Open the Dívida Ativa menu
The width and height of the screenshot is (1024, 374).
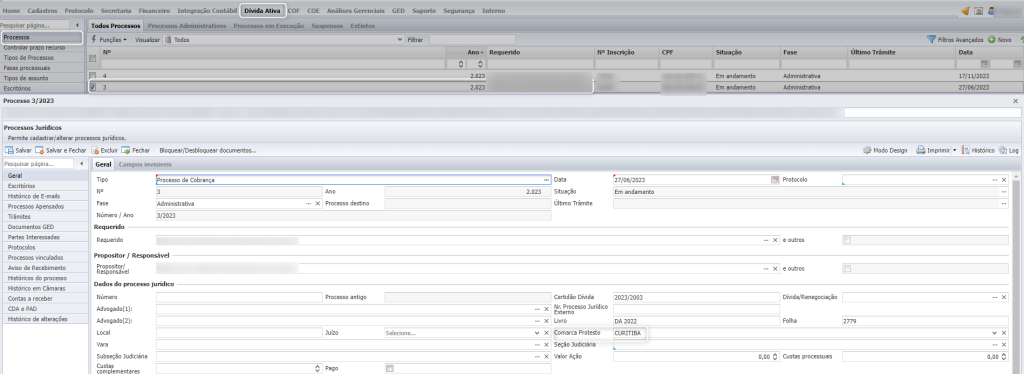pos(262,11)
